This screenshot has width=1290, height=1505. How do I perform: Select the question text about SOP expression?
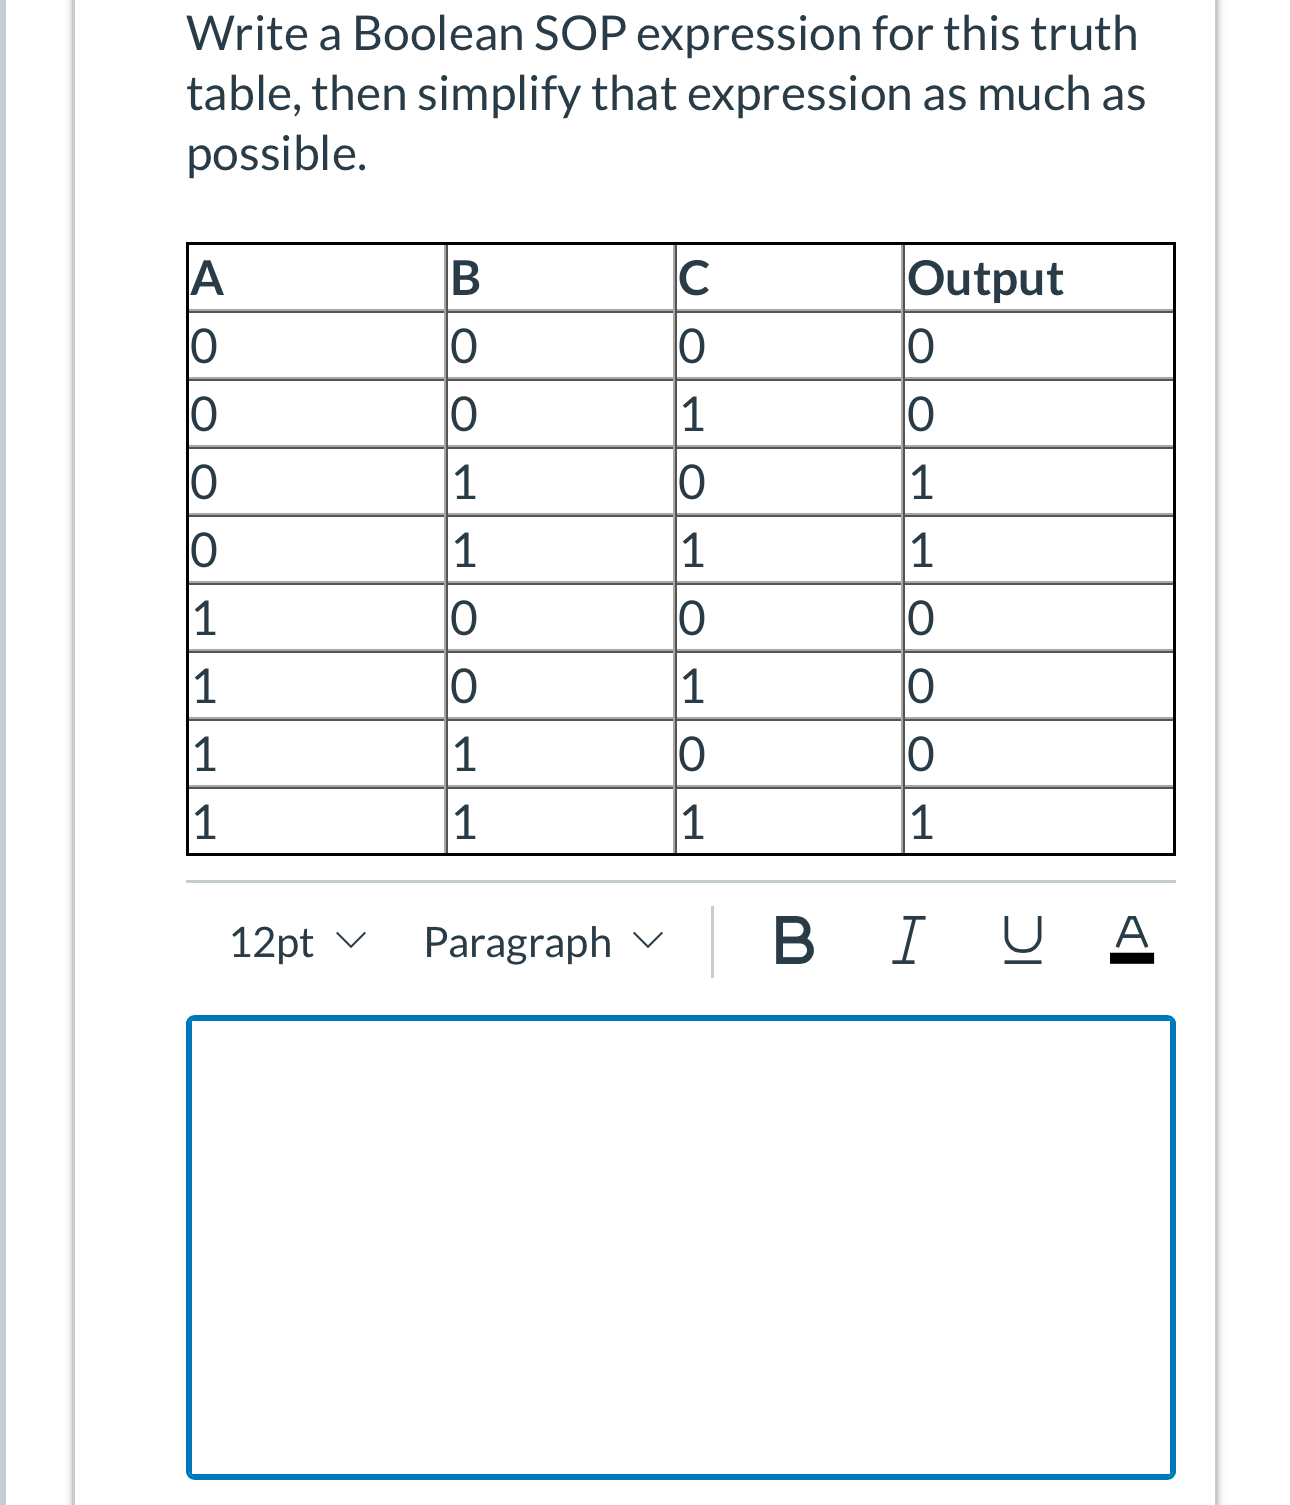[660, 93]
